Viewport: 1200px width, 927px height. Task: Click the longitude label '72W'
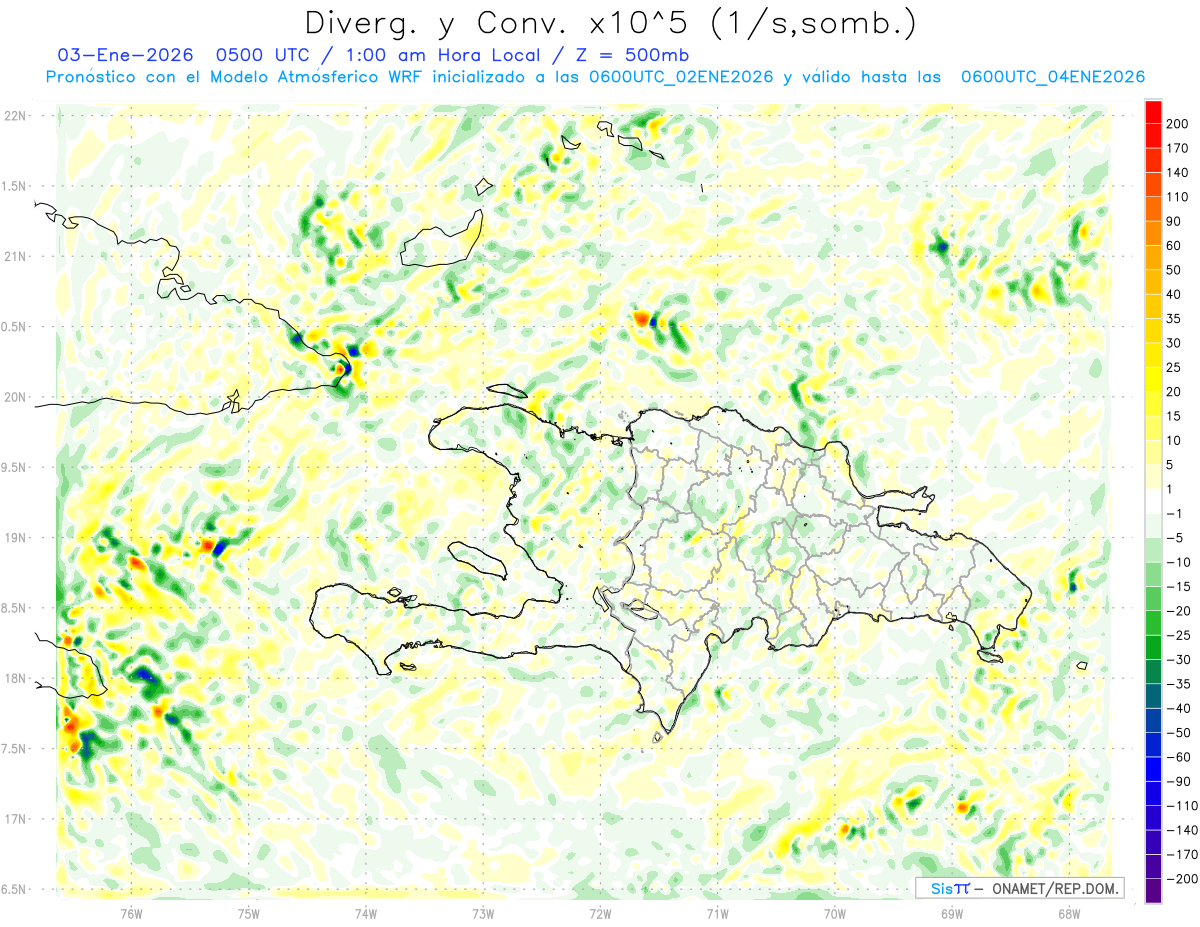tap(600, 913)
